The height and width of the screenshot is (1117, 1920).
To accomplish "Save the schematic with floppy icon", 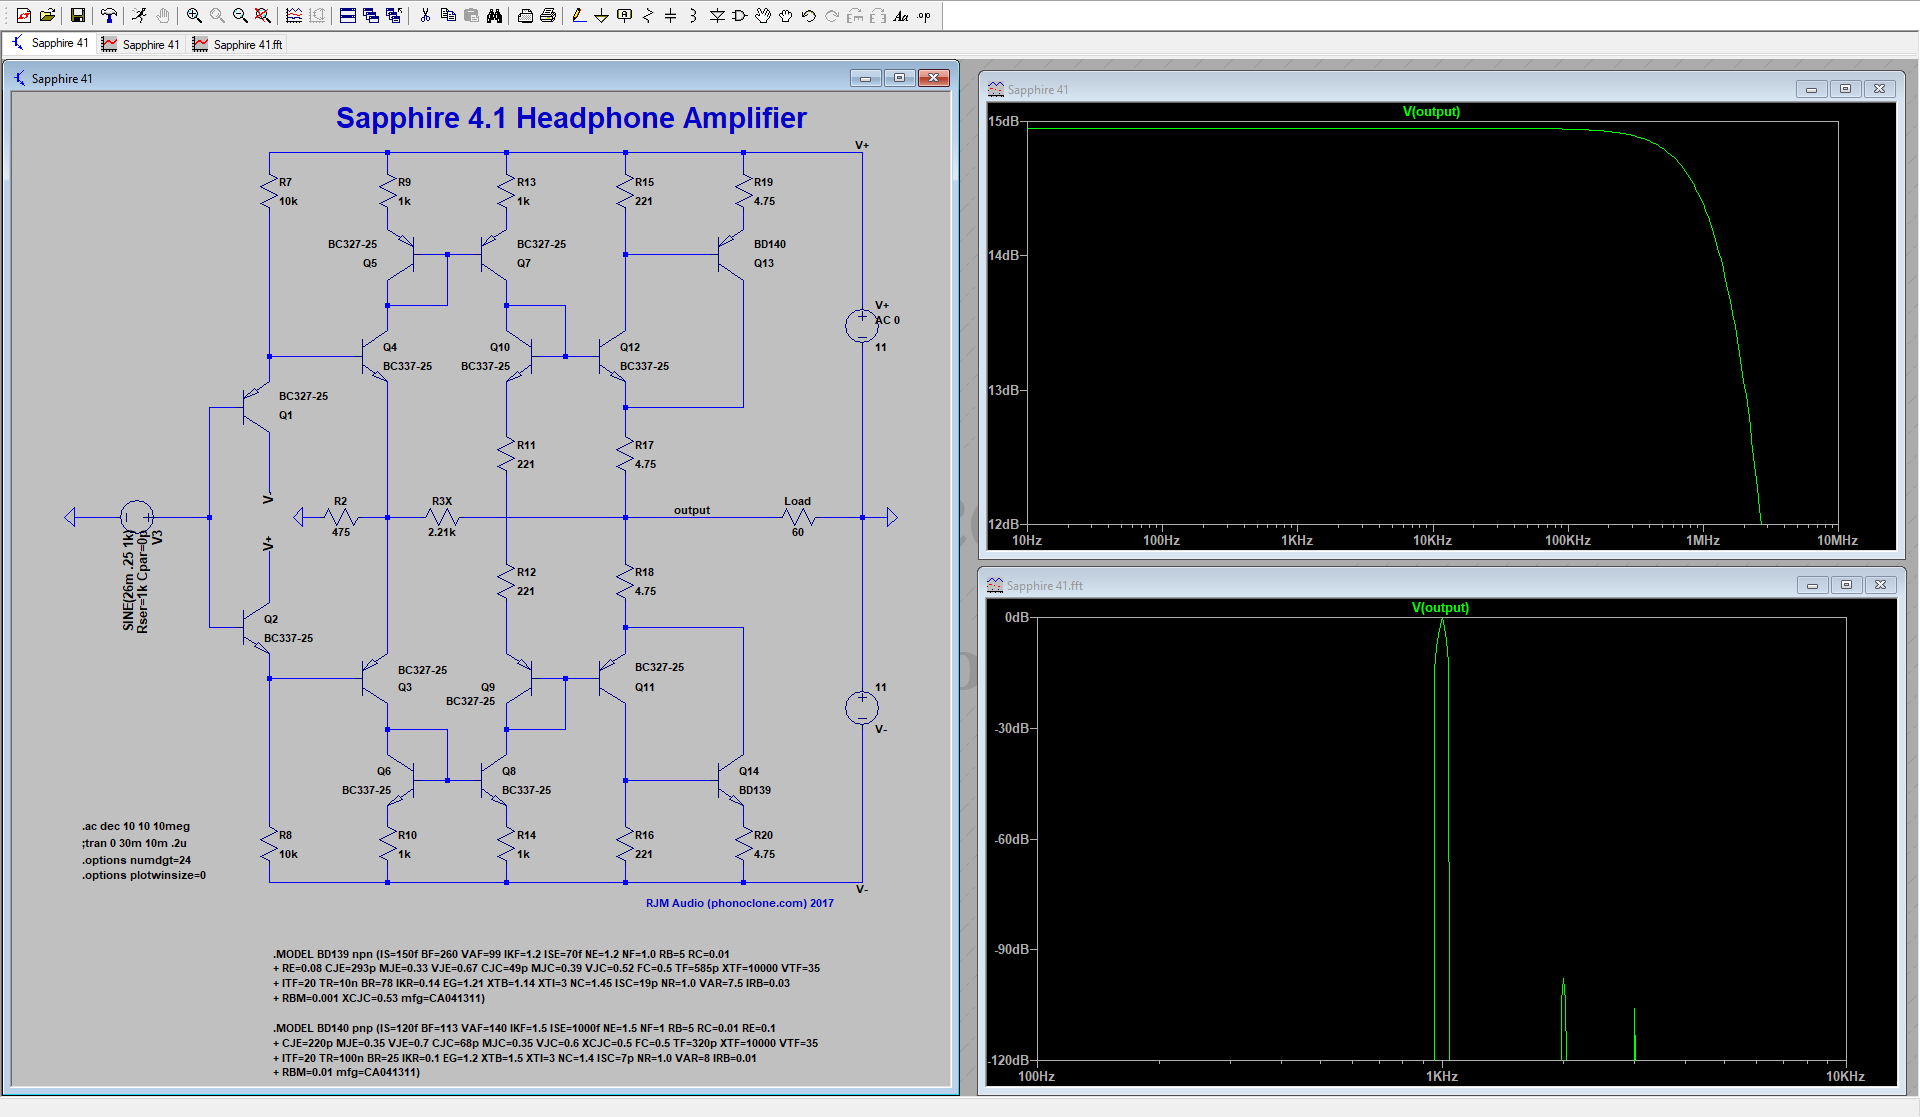I will tap(77, 15).
